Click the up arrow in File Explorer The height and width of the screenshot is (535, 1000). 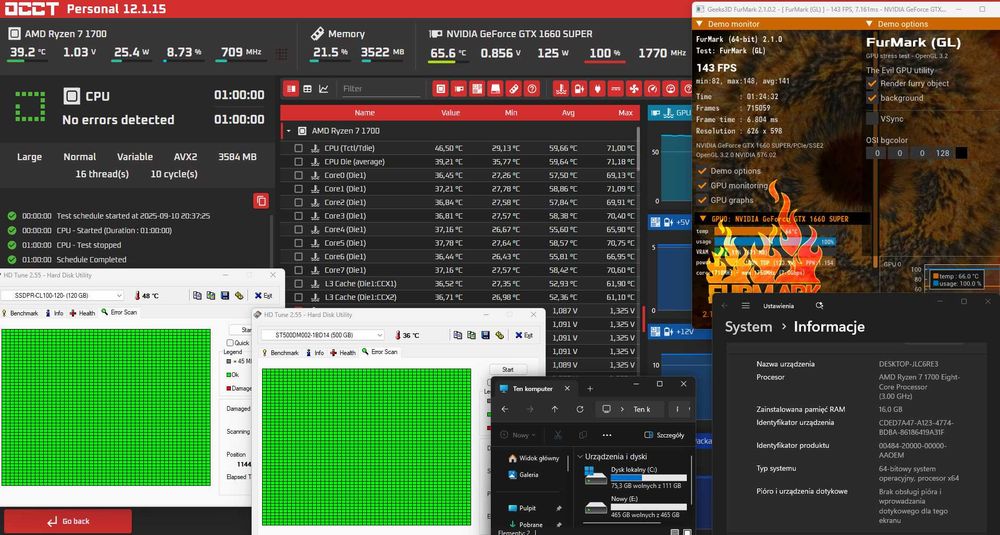555,409
